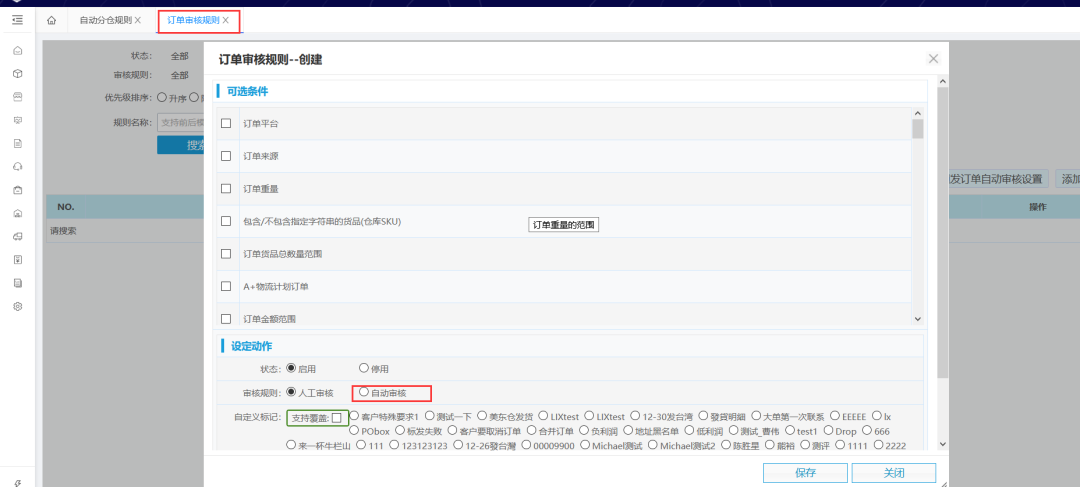Select the 美东仓发货 custom mark radio
The image size is (1080, 487).
482,416
